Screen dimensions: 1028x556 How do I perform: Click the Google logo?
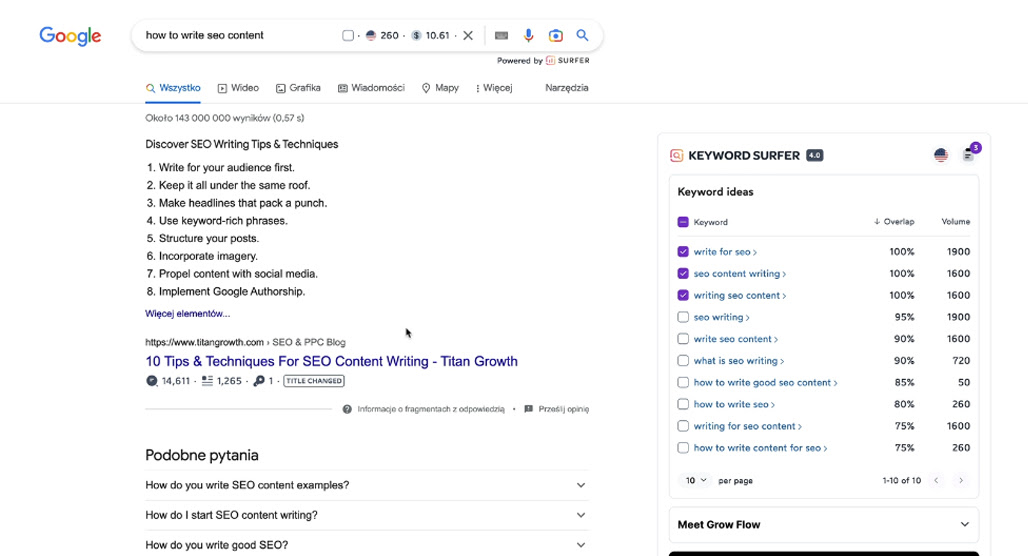click(70, 36)
